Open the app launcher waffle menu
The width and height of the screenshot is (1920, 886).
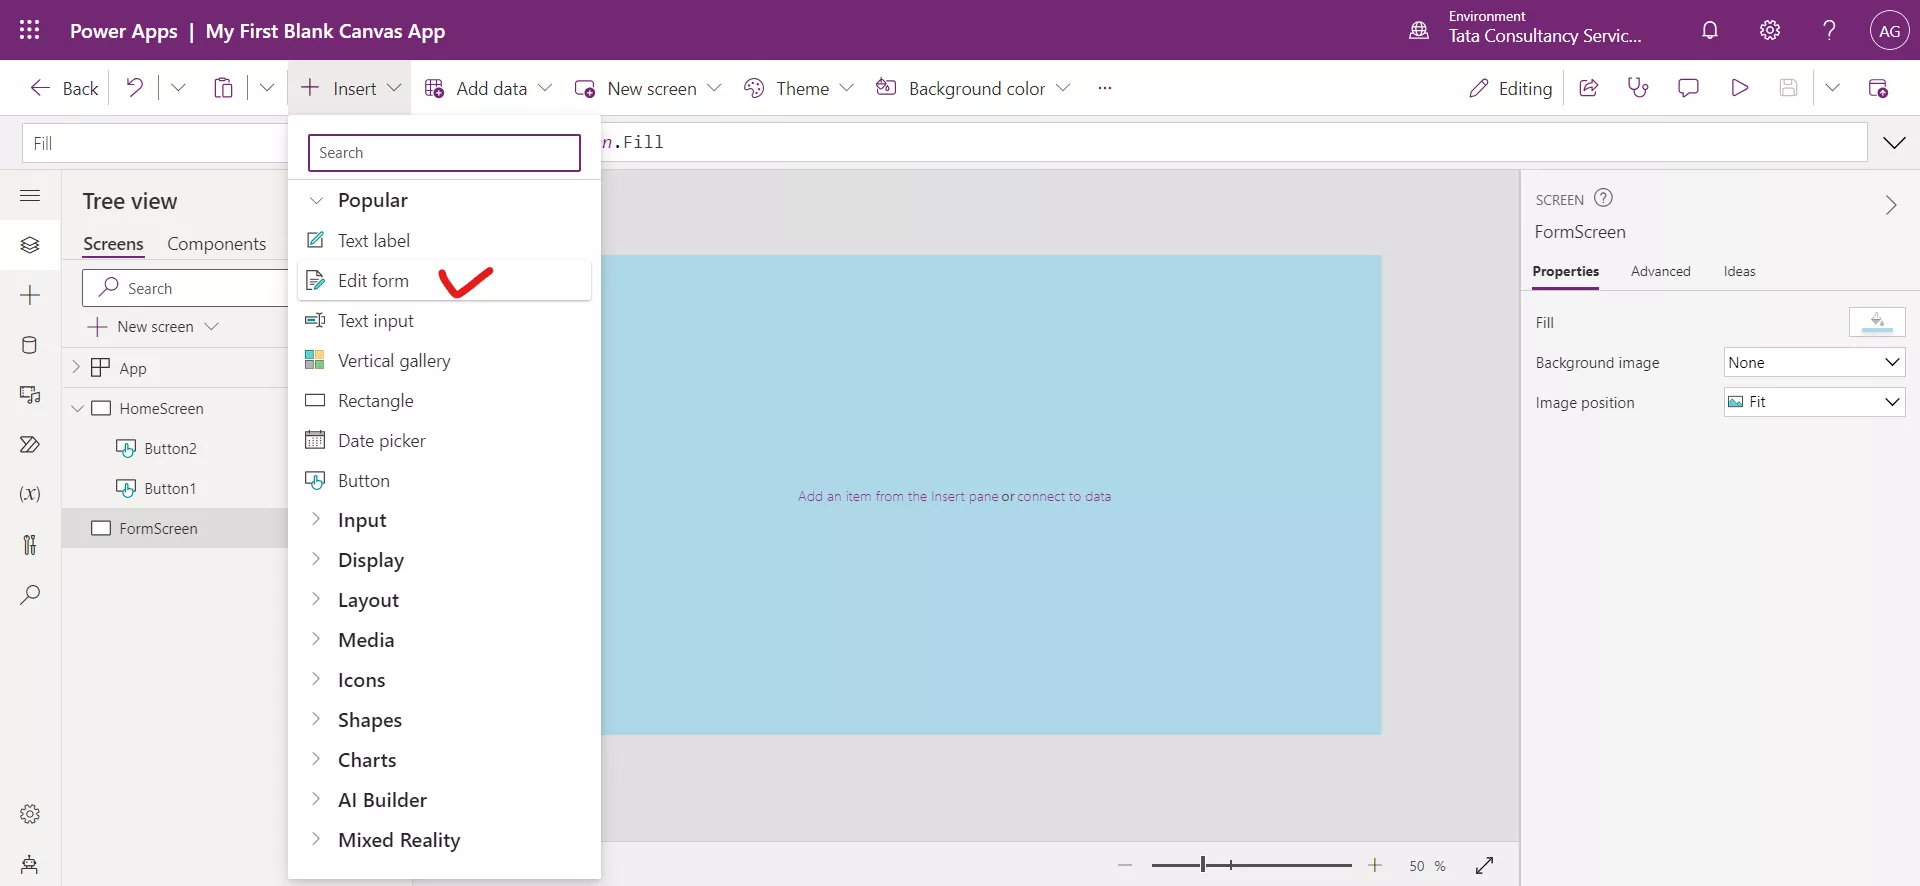pyautogui.click(x=30, y=30)
